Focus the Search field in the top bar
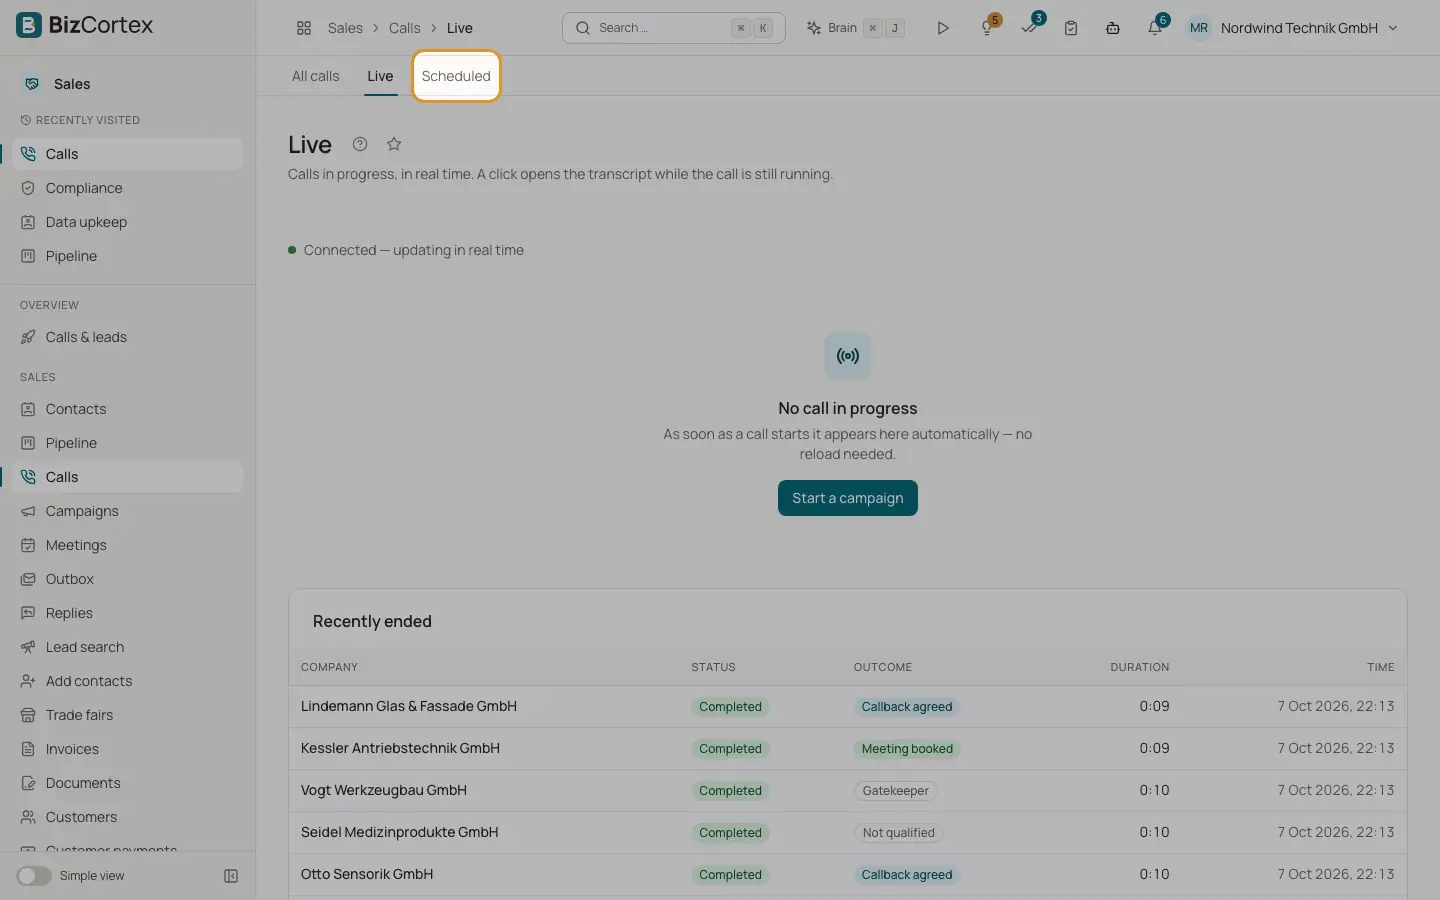This screenshot has width=1440, height=900. click(674, 28)
